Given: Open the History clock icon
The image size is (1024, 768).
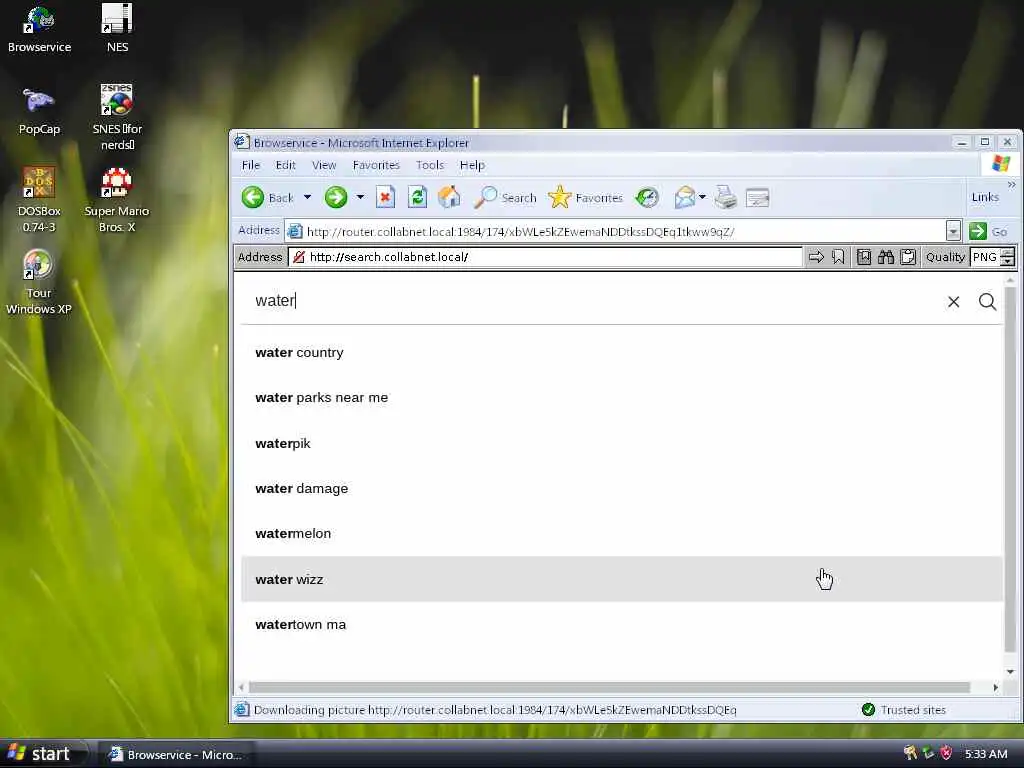Looking at the screenshot, I should click(x=647, y=197).
